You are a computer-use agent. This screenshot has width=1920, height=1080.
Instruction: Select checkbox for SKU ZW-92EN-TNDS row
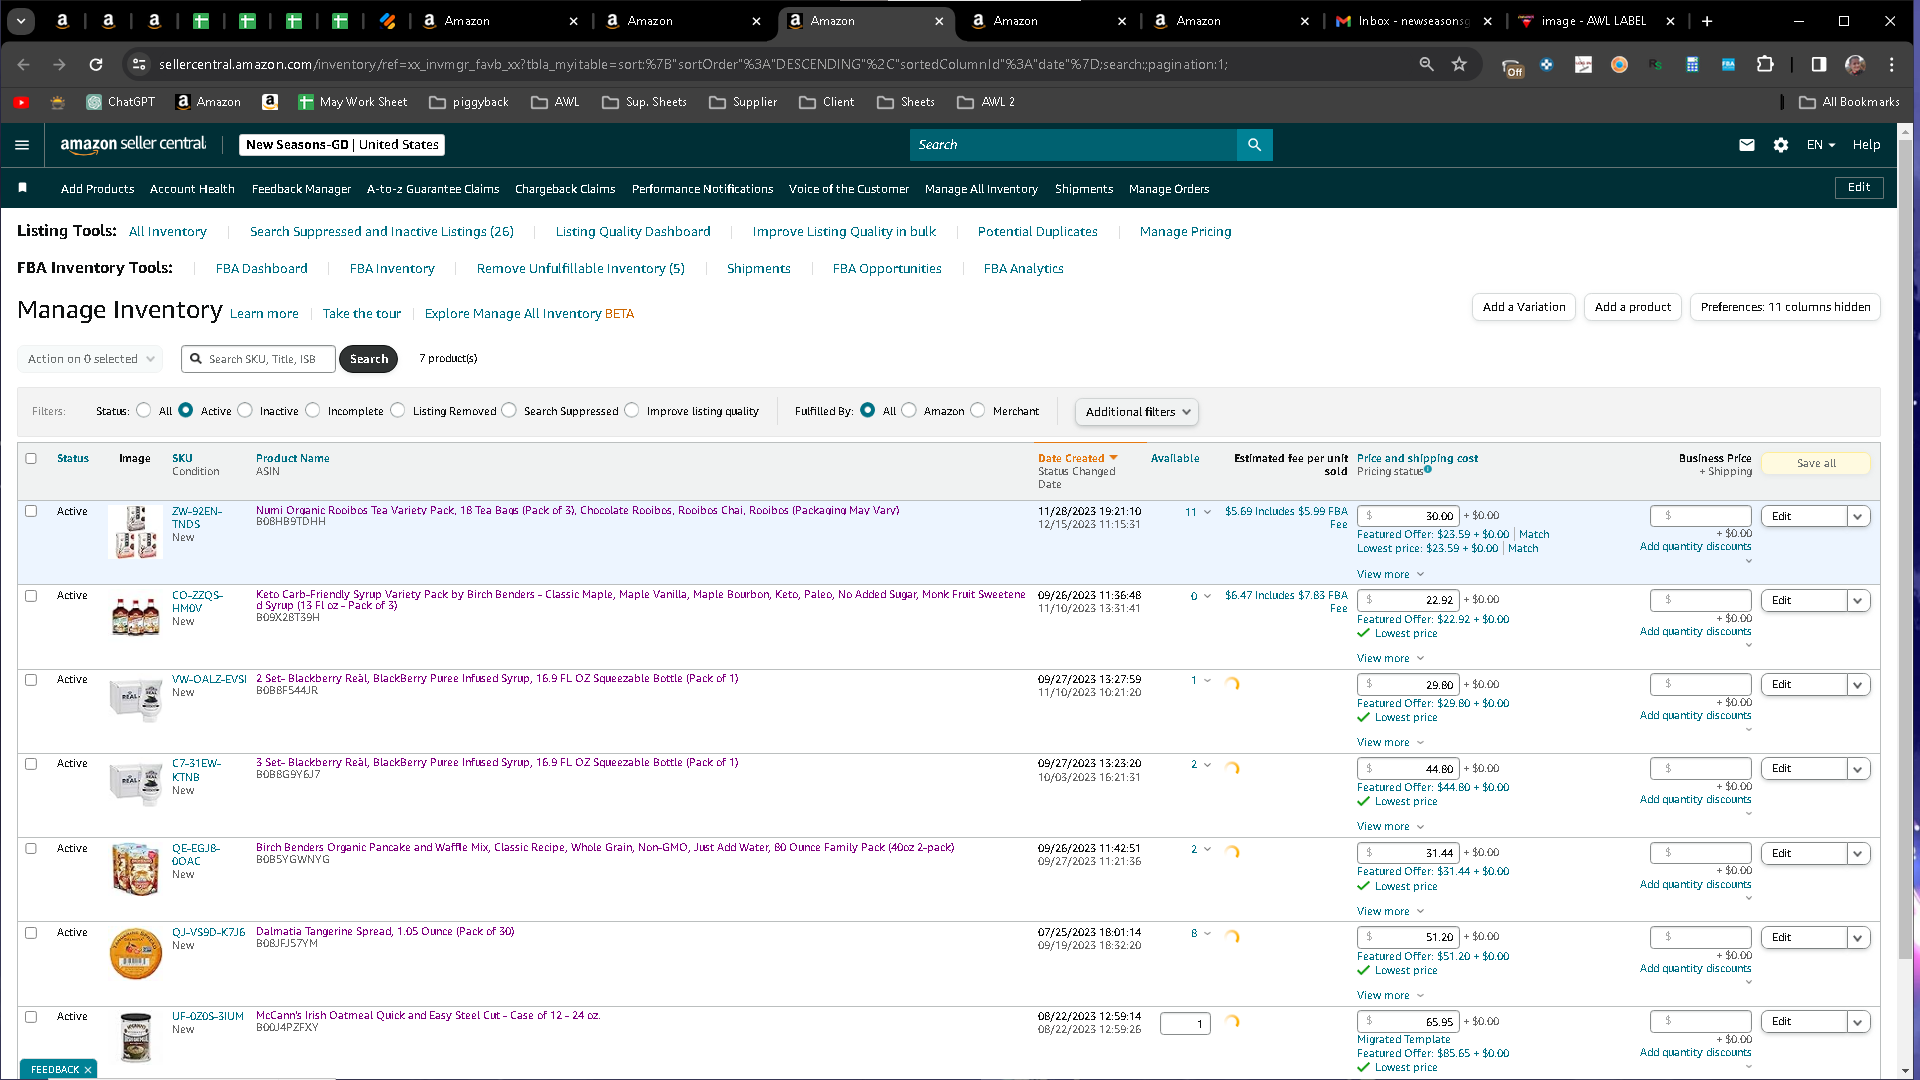(x=31, y=511)
